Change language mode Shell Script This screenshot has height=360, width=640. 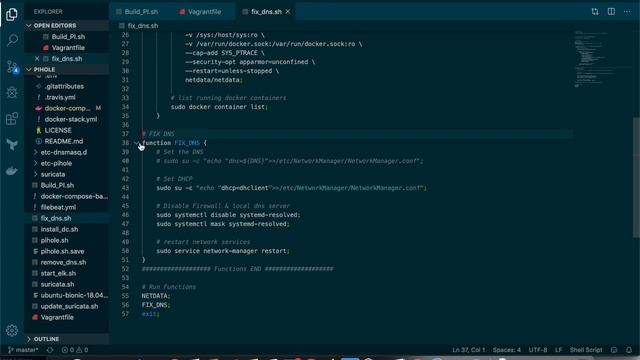tap(586, 350)
